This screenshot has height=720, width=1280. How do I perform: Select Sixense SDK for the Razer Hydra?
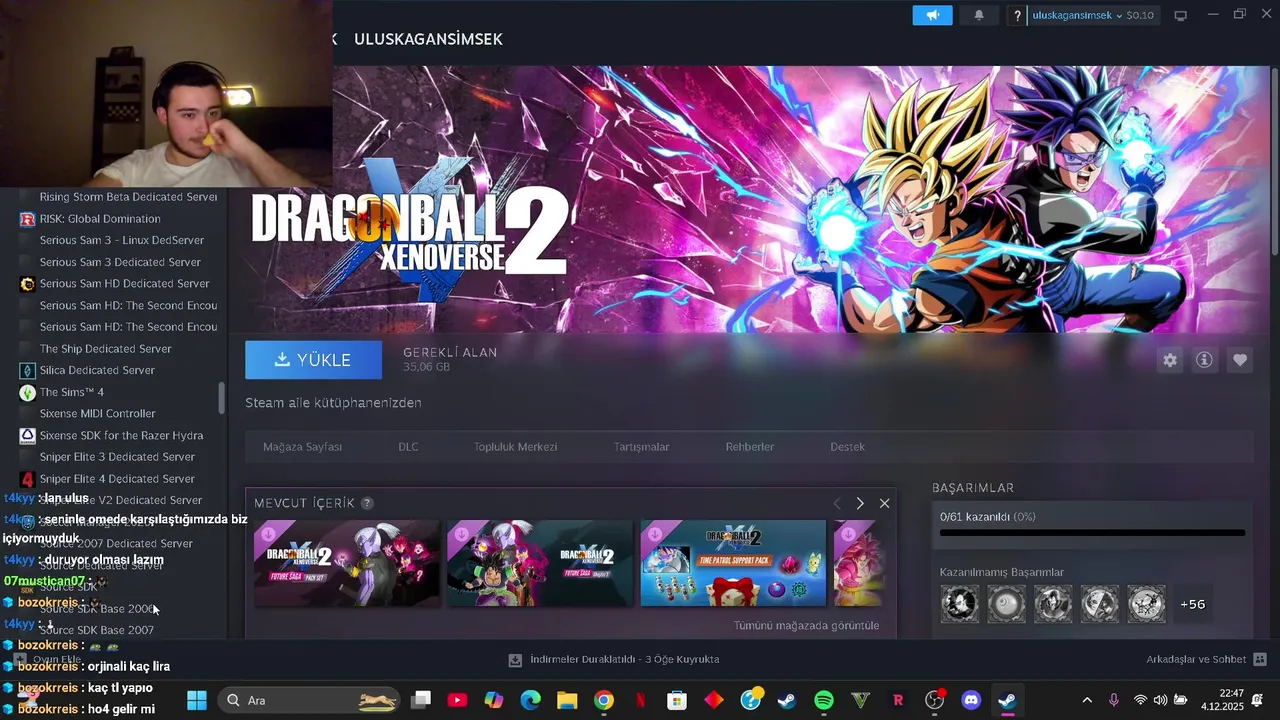[121, 436]
